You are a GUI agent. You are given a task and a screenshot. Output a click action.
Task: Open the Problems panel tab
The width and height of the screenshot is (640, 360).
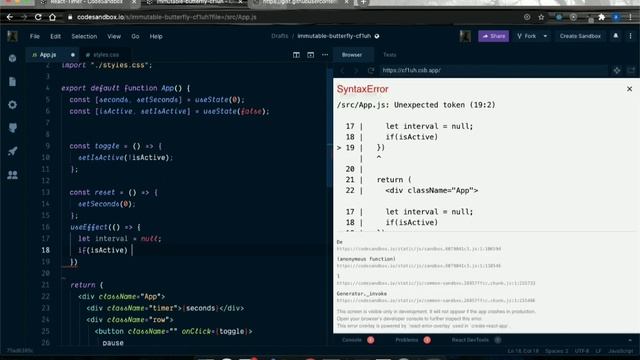407,340
